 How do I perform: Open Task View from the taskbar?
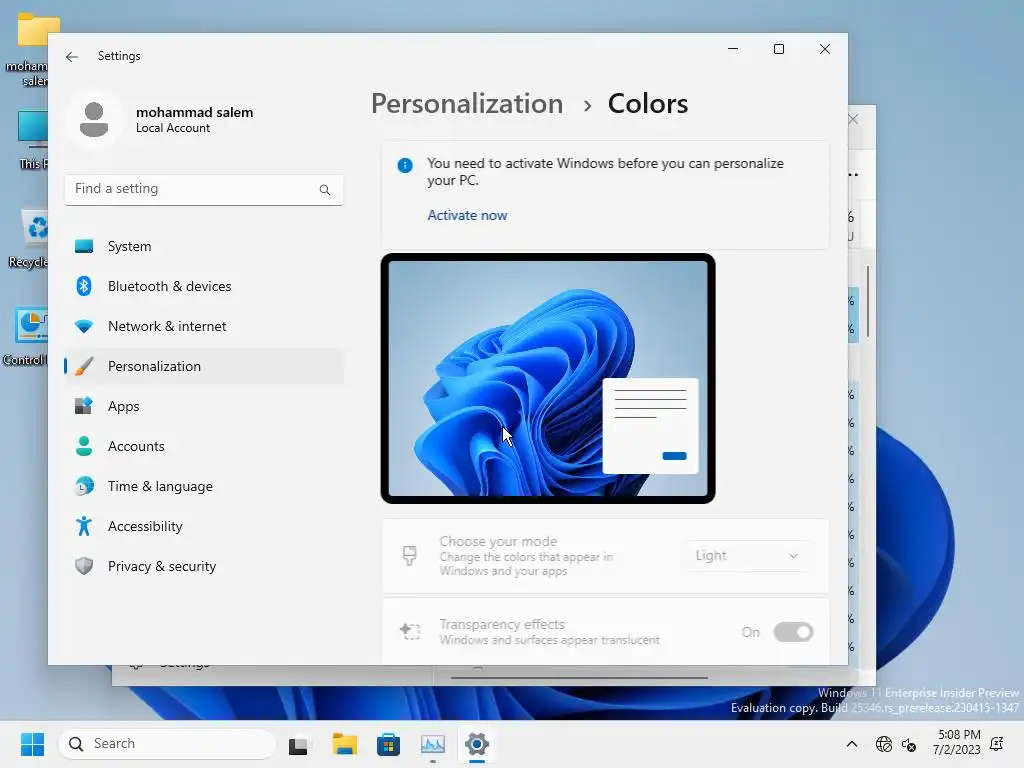pos(298,744)
